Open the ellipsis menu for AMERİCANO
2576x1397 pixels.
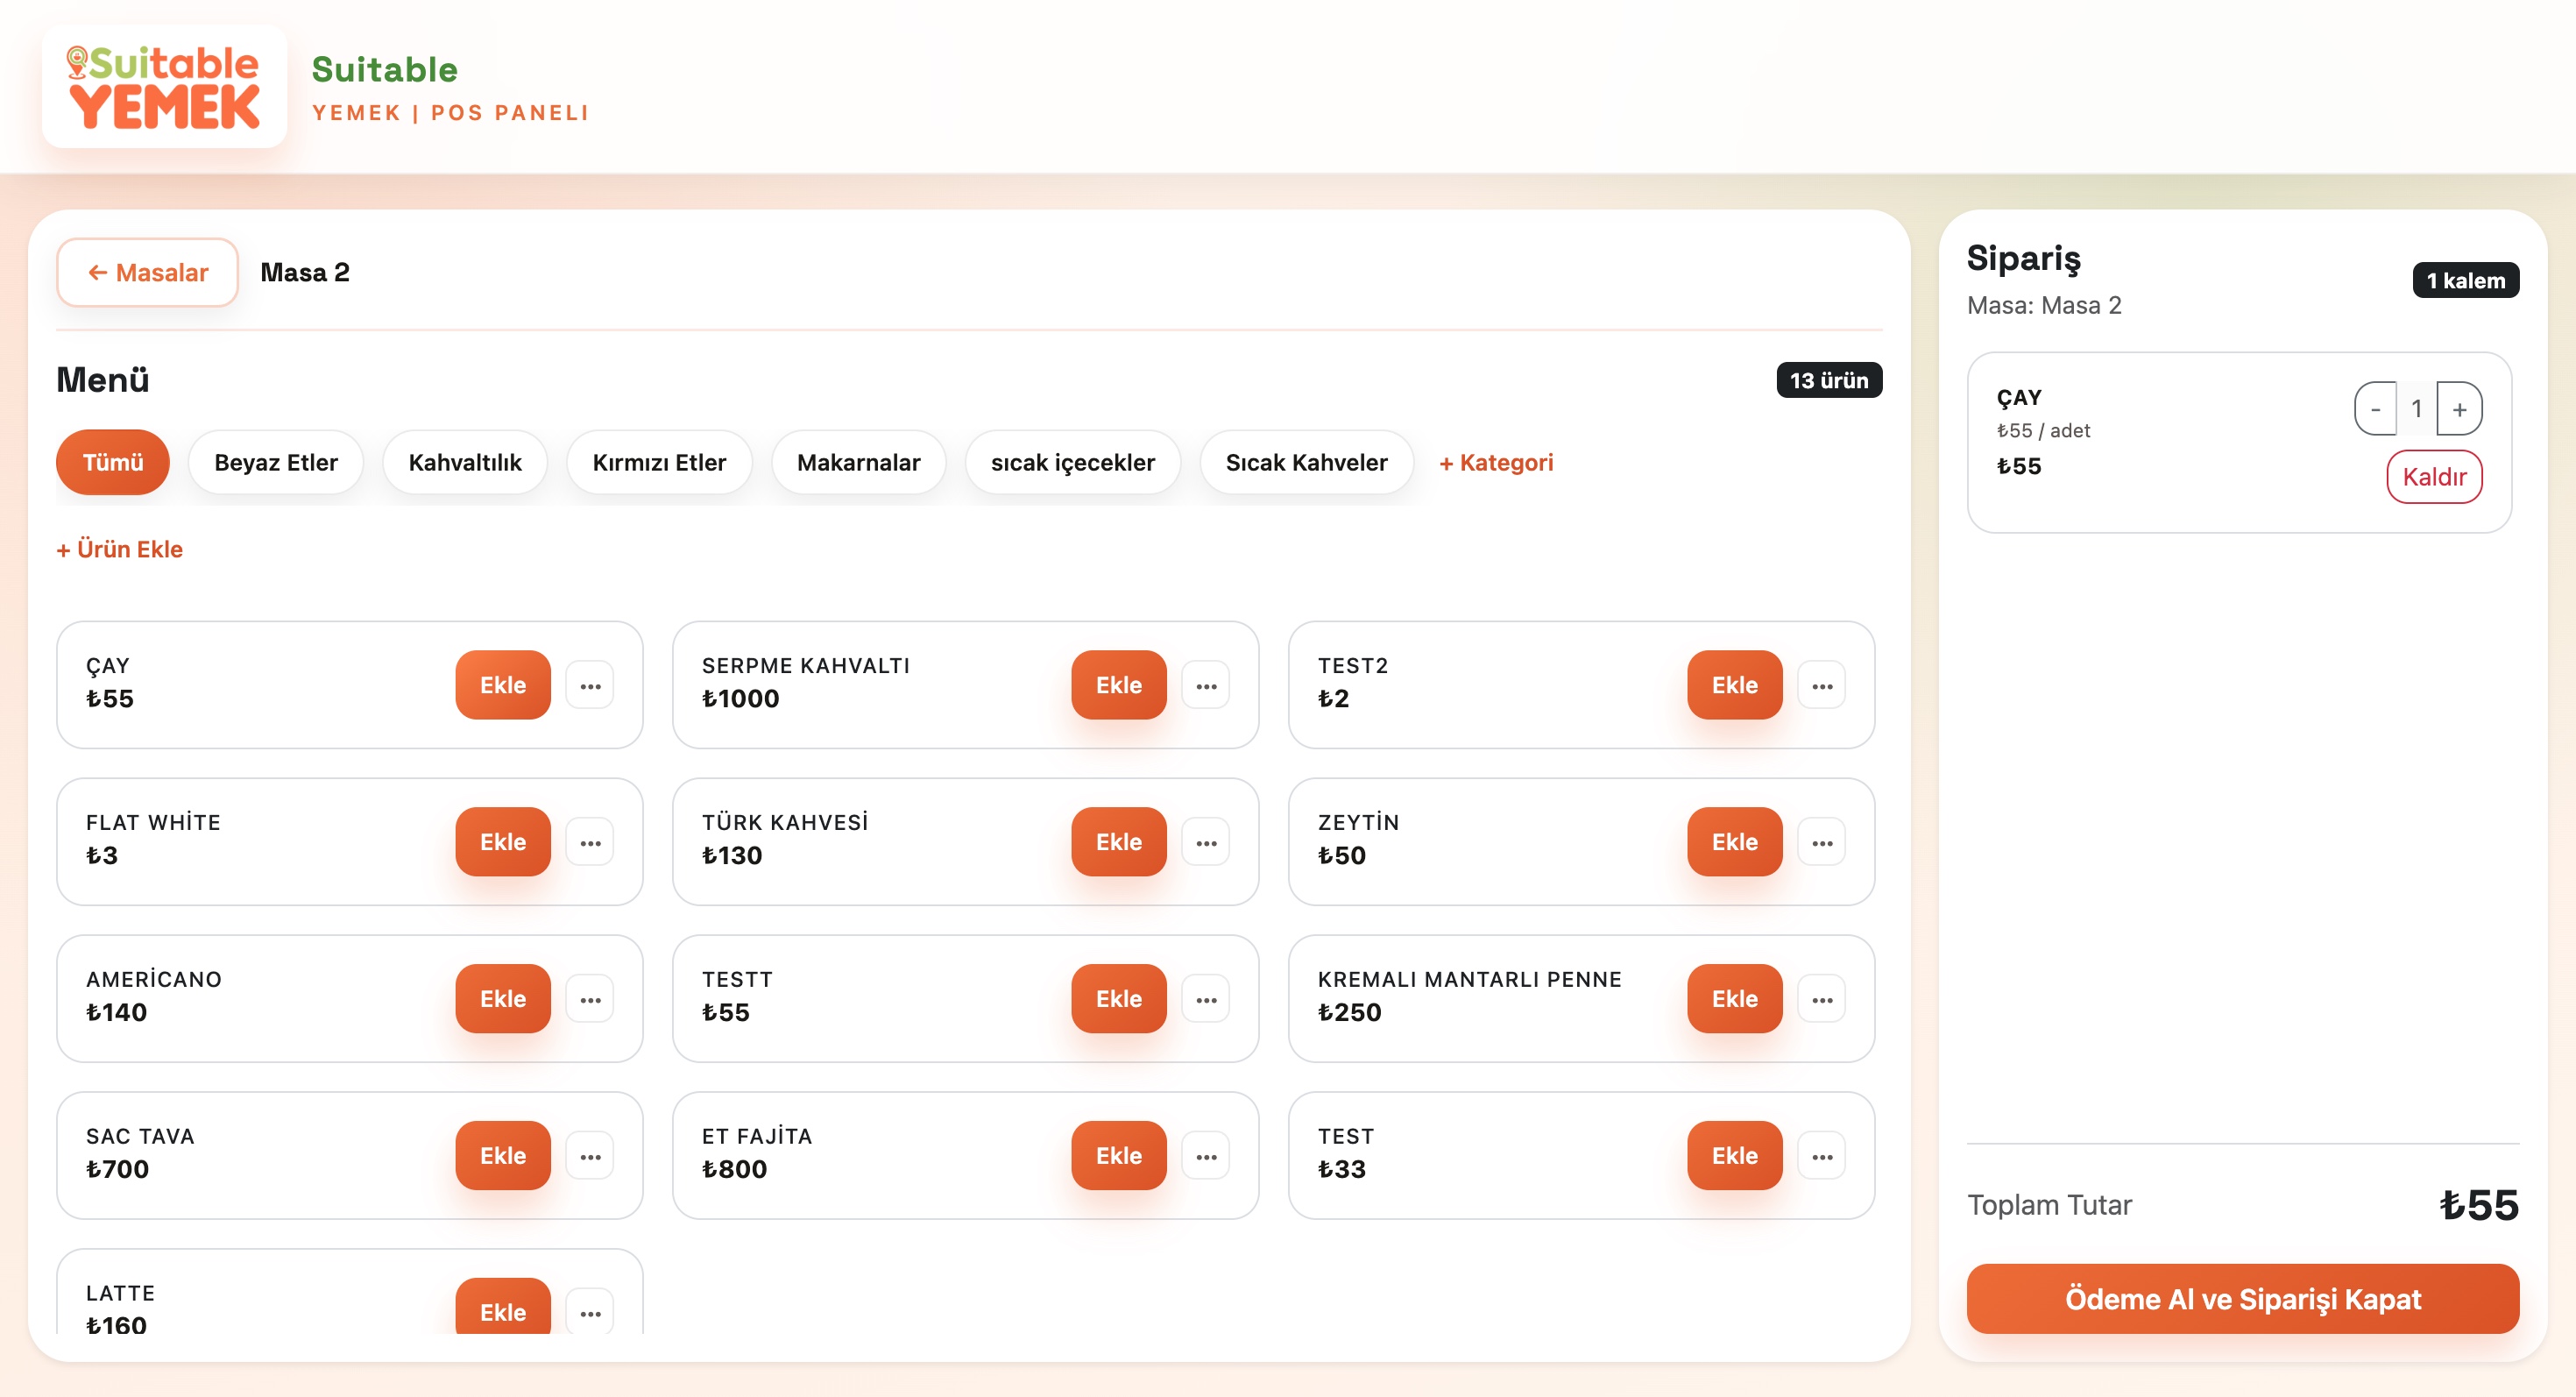(590, 1000)
